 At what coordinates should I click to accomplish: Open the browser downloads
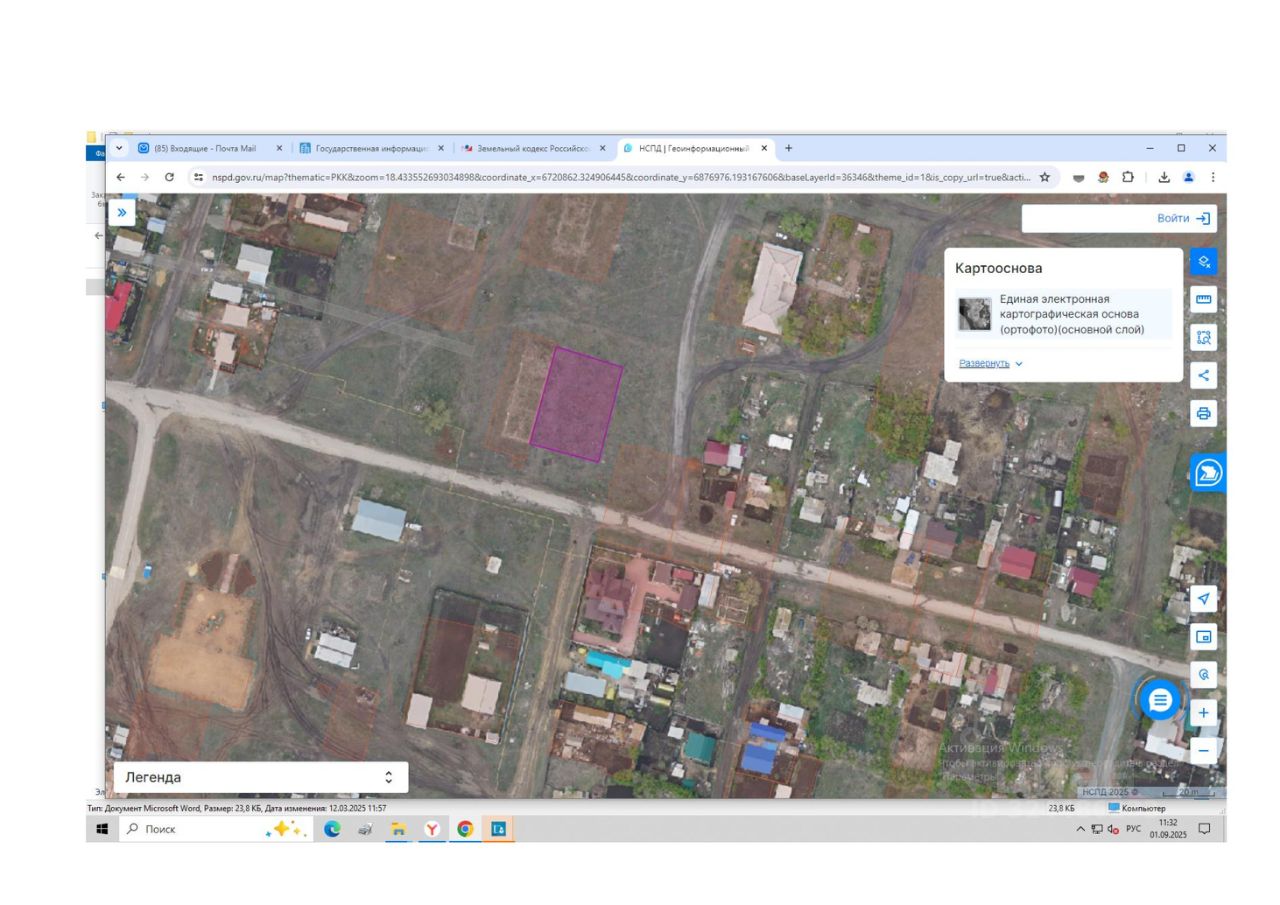click(1164, 177)
